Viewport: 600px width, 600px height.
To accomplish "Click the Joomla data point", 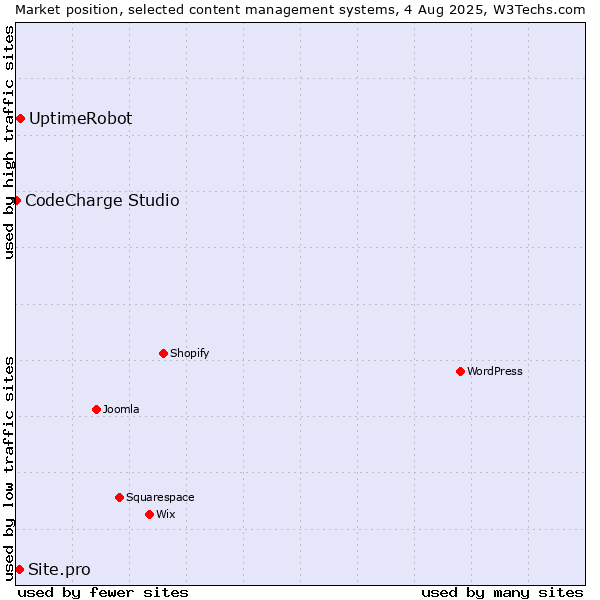I will (x=96, y=410).
